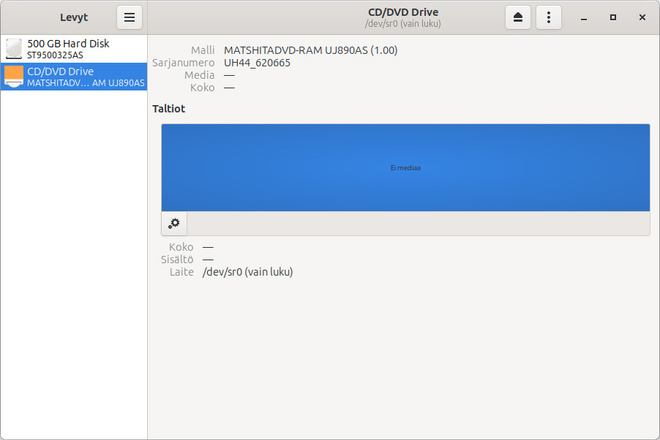Select CD/DVD Drive in sidebar
Viewport: 660px width, 440px height.
coord(74,77)
